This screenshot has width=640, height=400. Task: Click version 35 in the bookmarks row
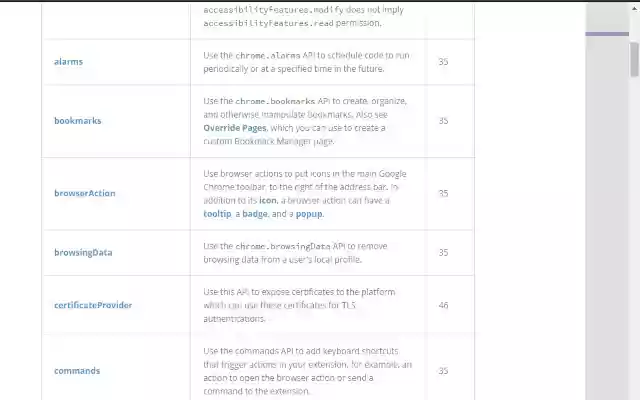(x=443, y=121)
